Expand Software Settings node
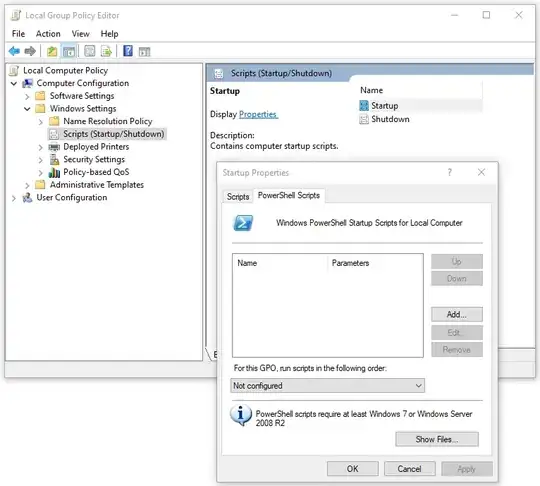Image resolution: width=540 pixels, height=486 pixels. point(27,96)
